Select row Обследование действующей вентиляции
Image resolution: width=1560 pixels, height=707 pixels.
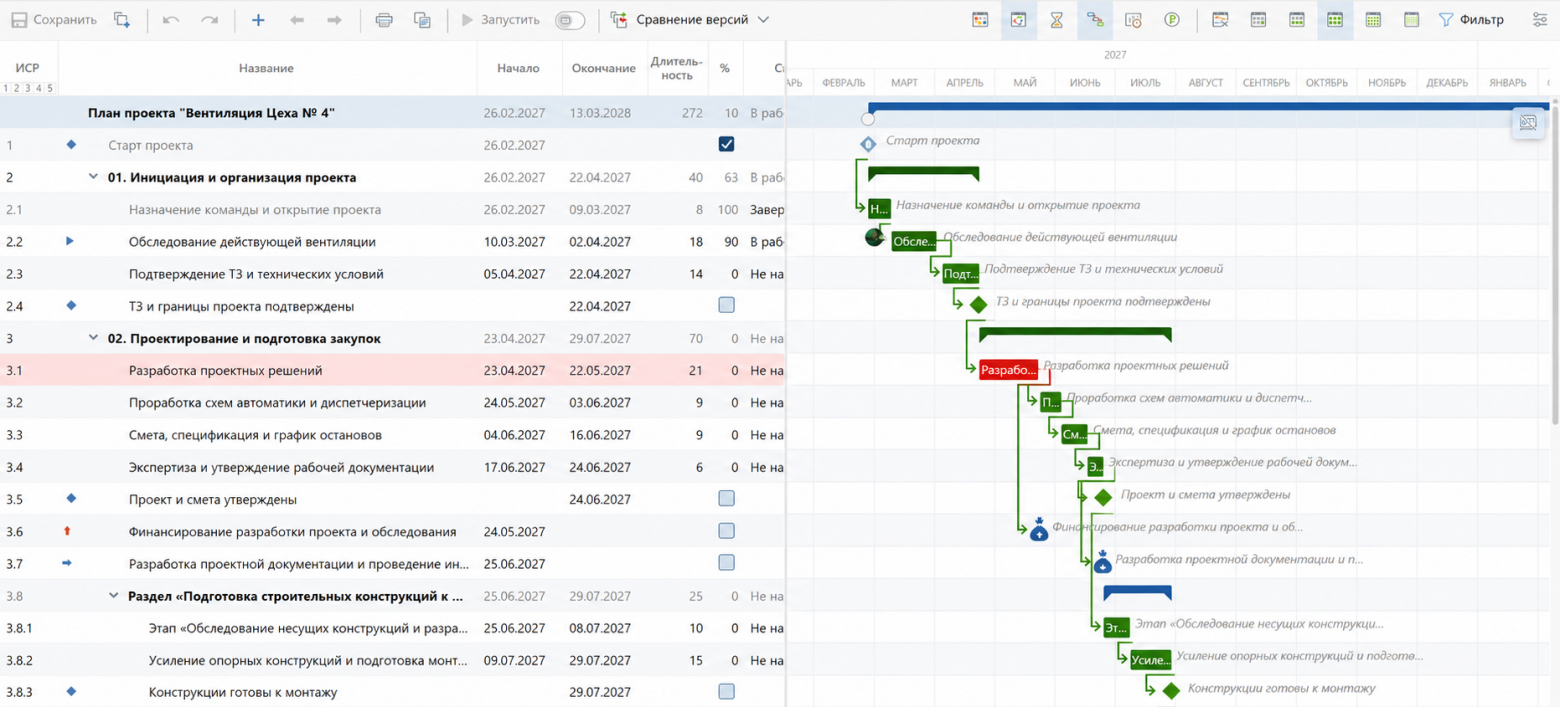coord(392,241)
